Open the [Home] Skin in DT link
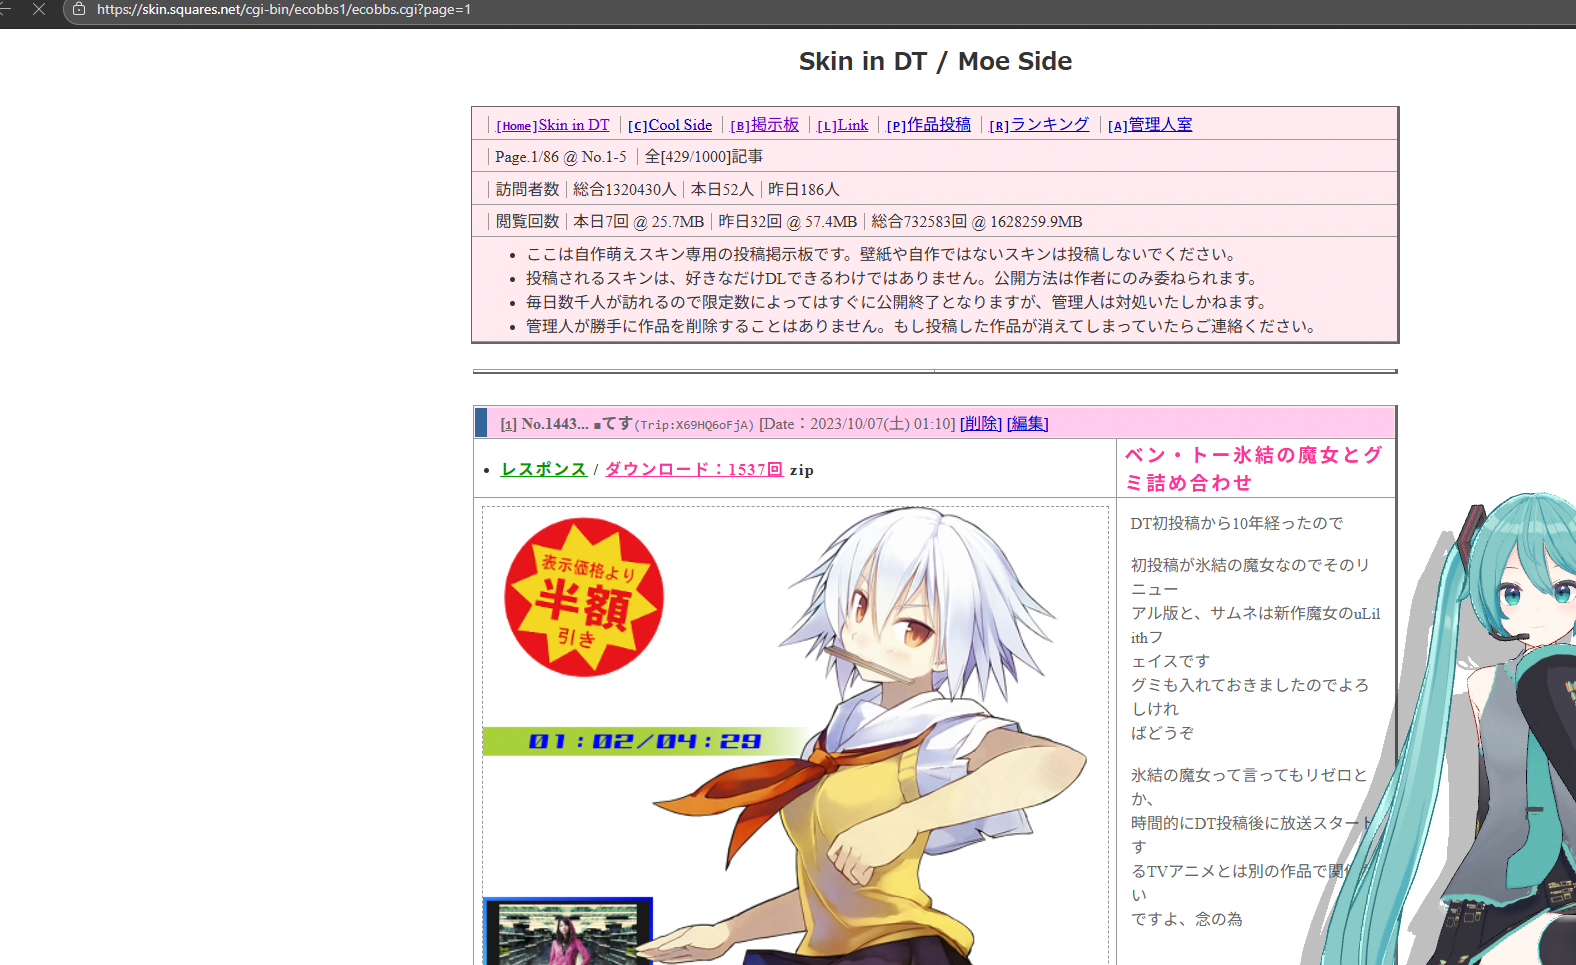The height and width of the screenshot is (965, 1576). click(553, 125)
